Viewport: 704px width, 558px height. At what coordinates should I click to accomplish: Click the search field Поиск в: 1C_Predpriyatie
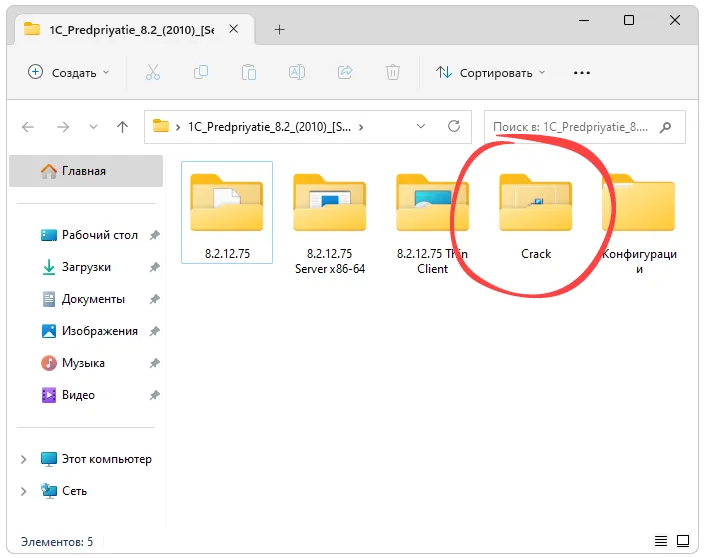click(585, 127)
